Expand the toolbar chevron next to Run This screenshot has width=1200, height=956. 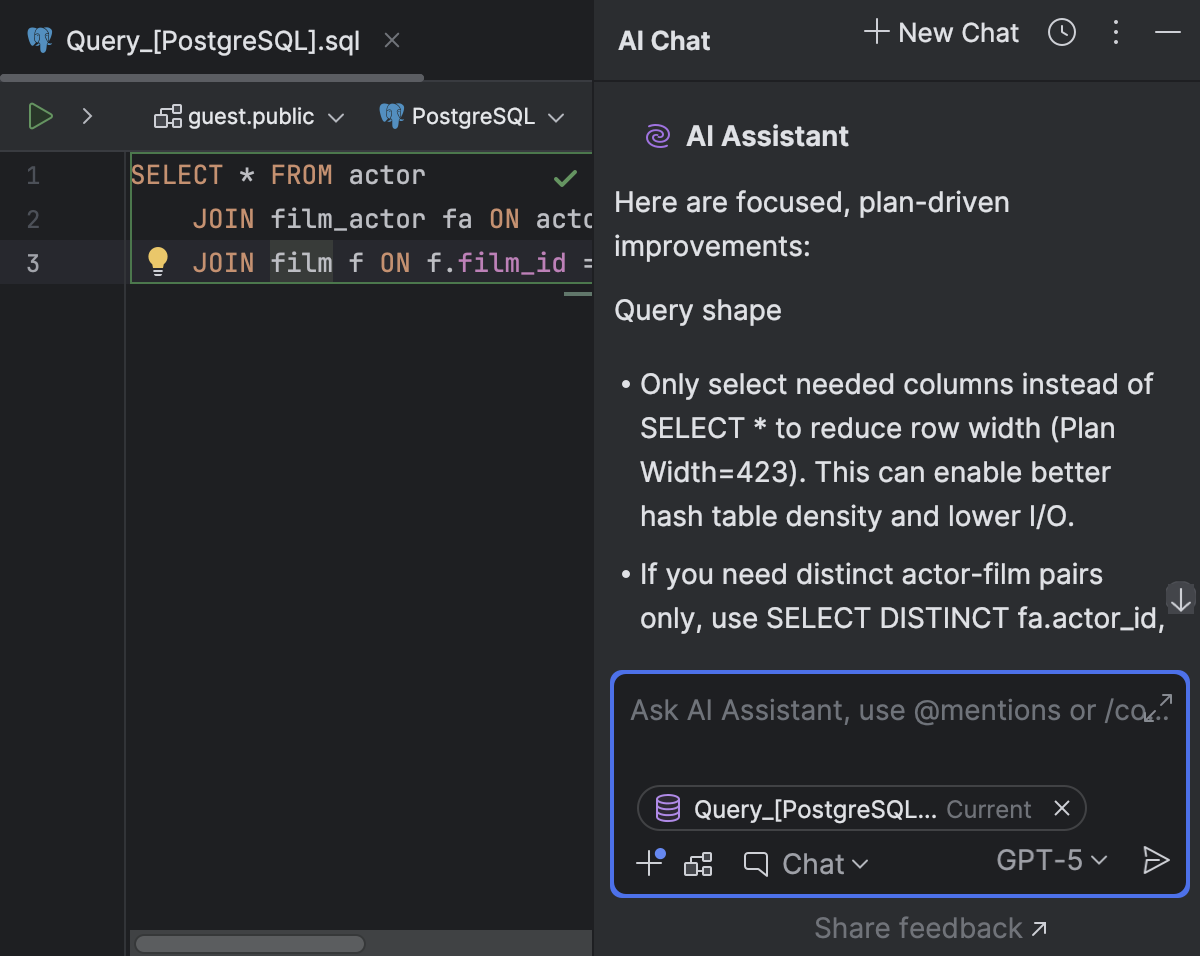(87, 116)
